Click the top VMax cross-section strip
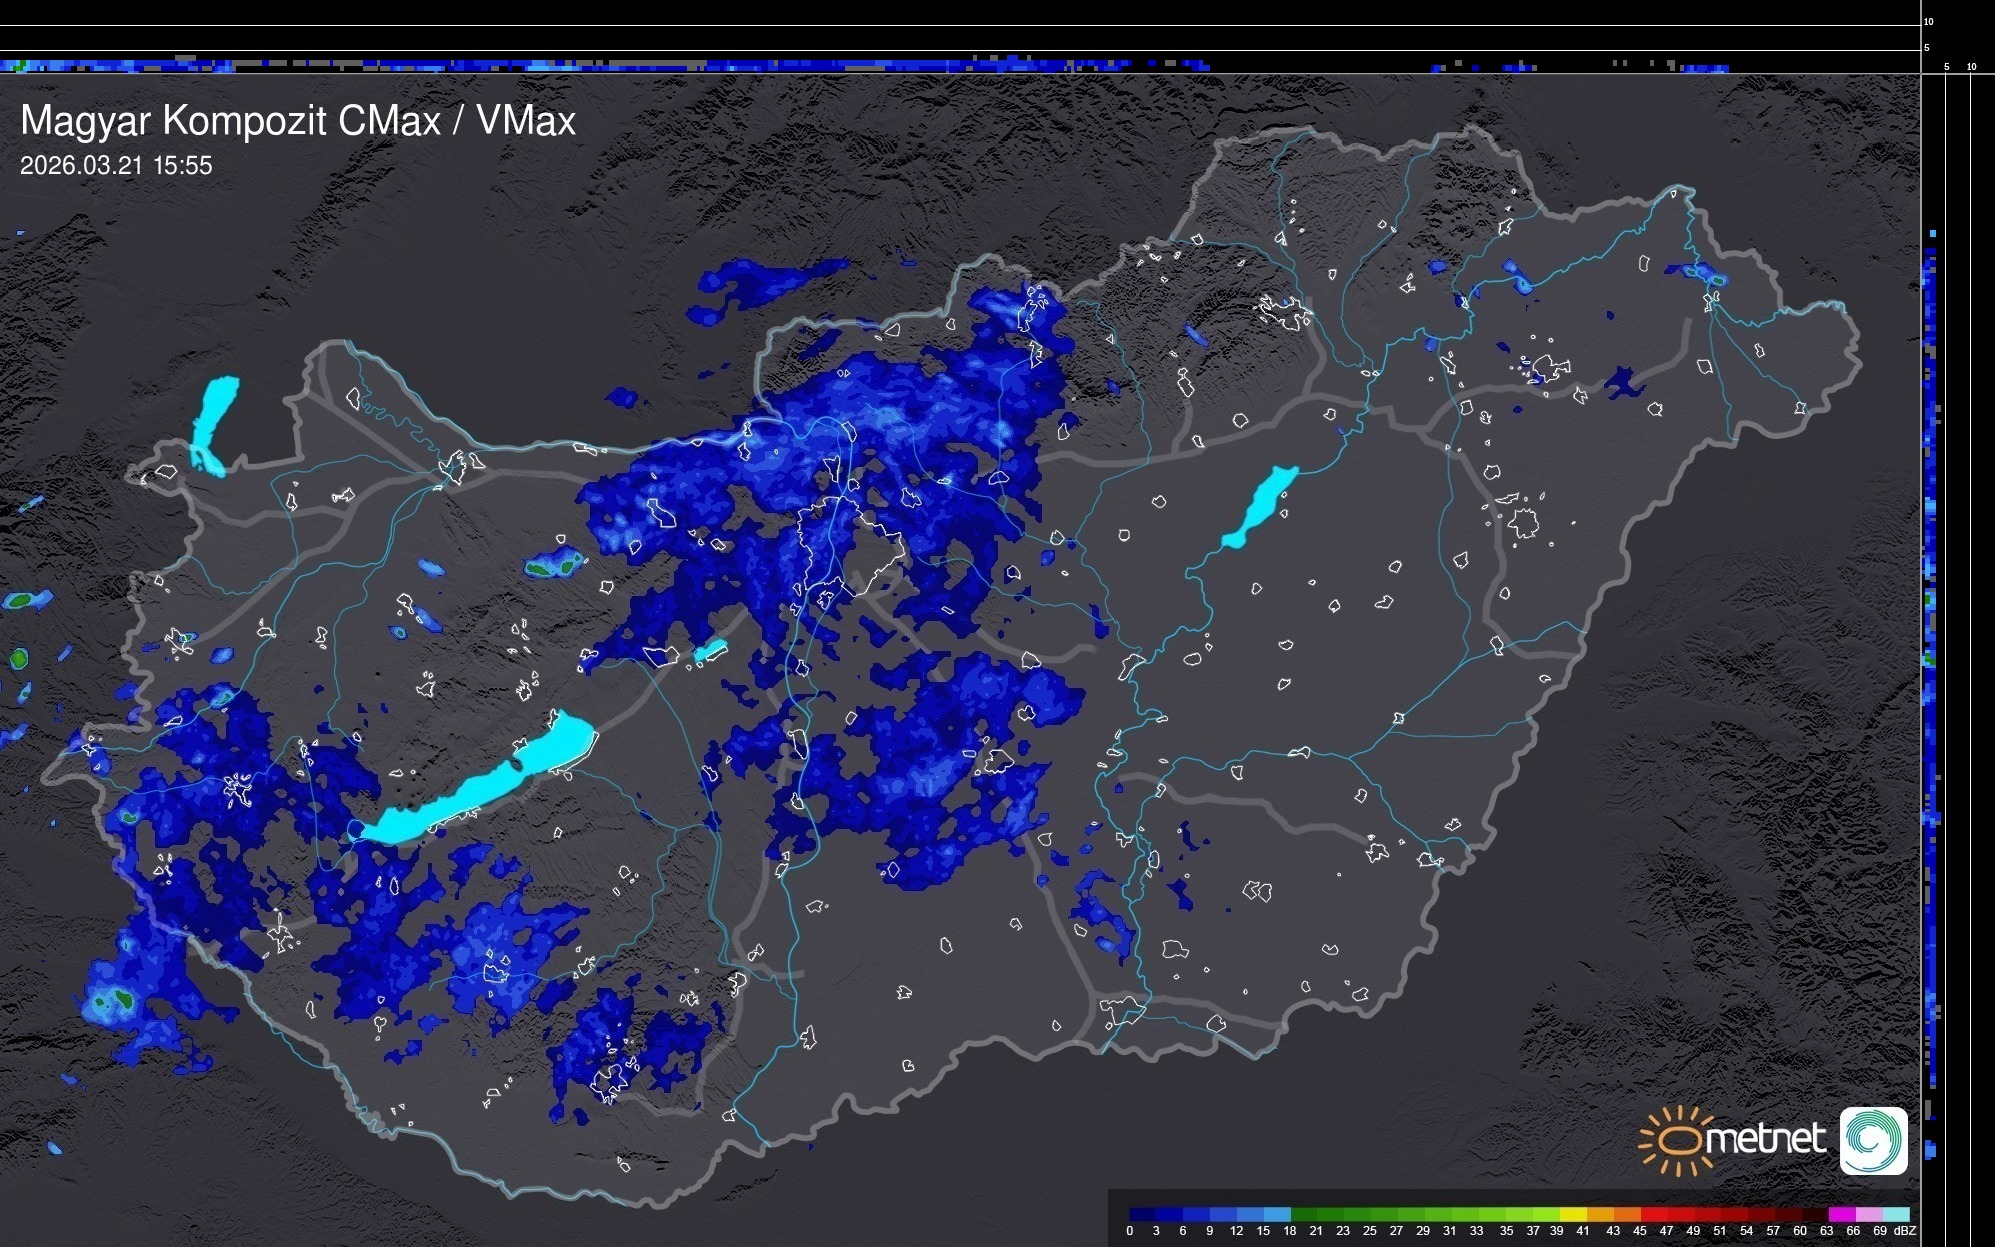The image size is (1995, 1247). [x=960, y=62]
